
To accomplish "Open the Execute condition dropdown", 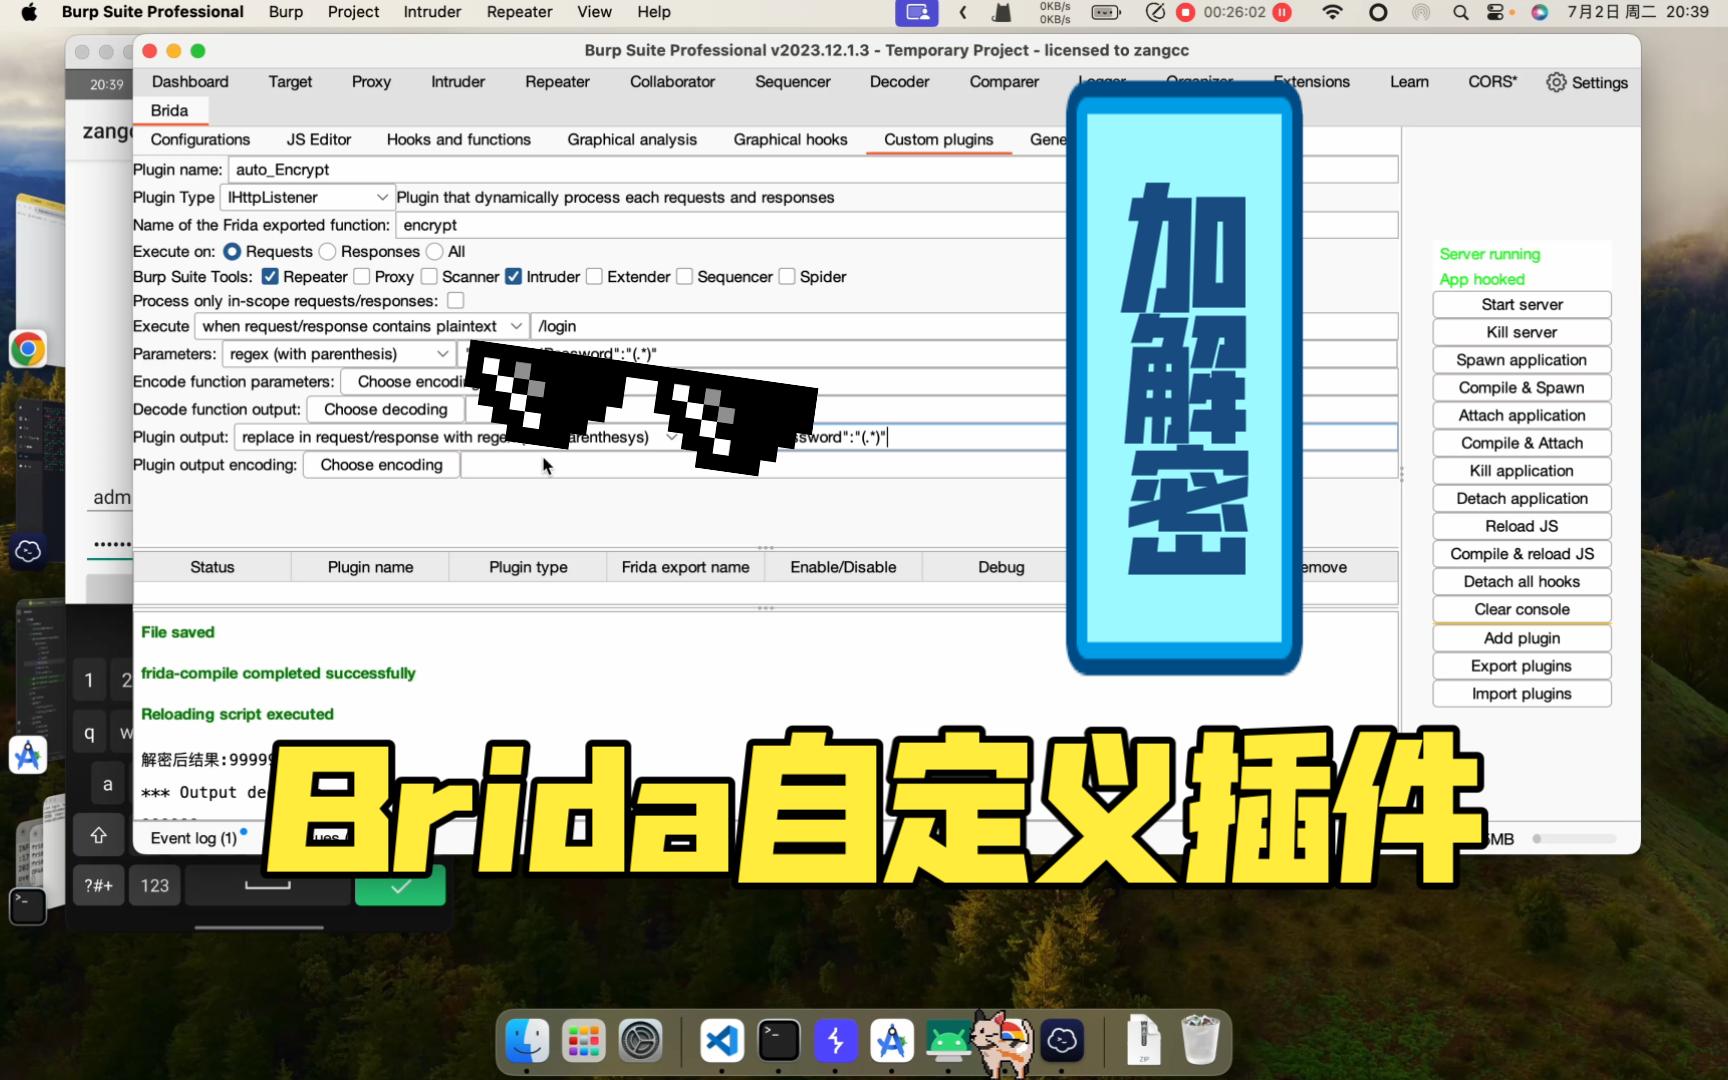I will [x=362, y=326].
